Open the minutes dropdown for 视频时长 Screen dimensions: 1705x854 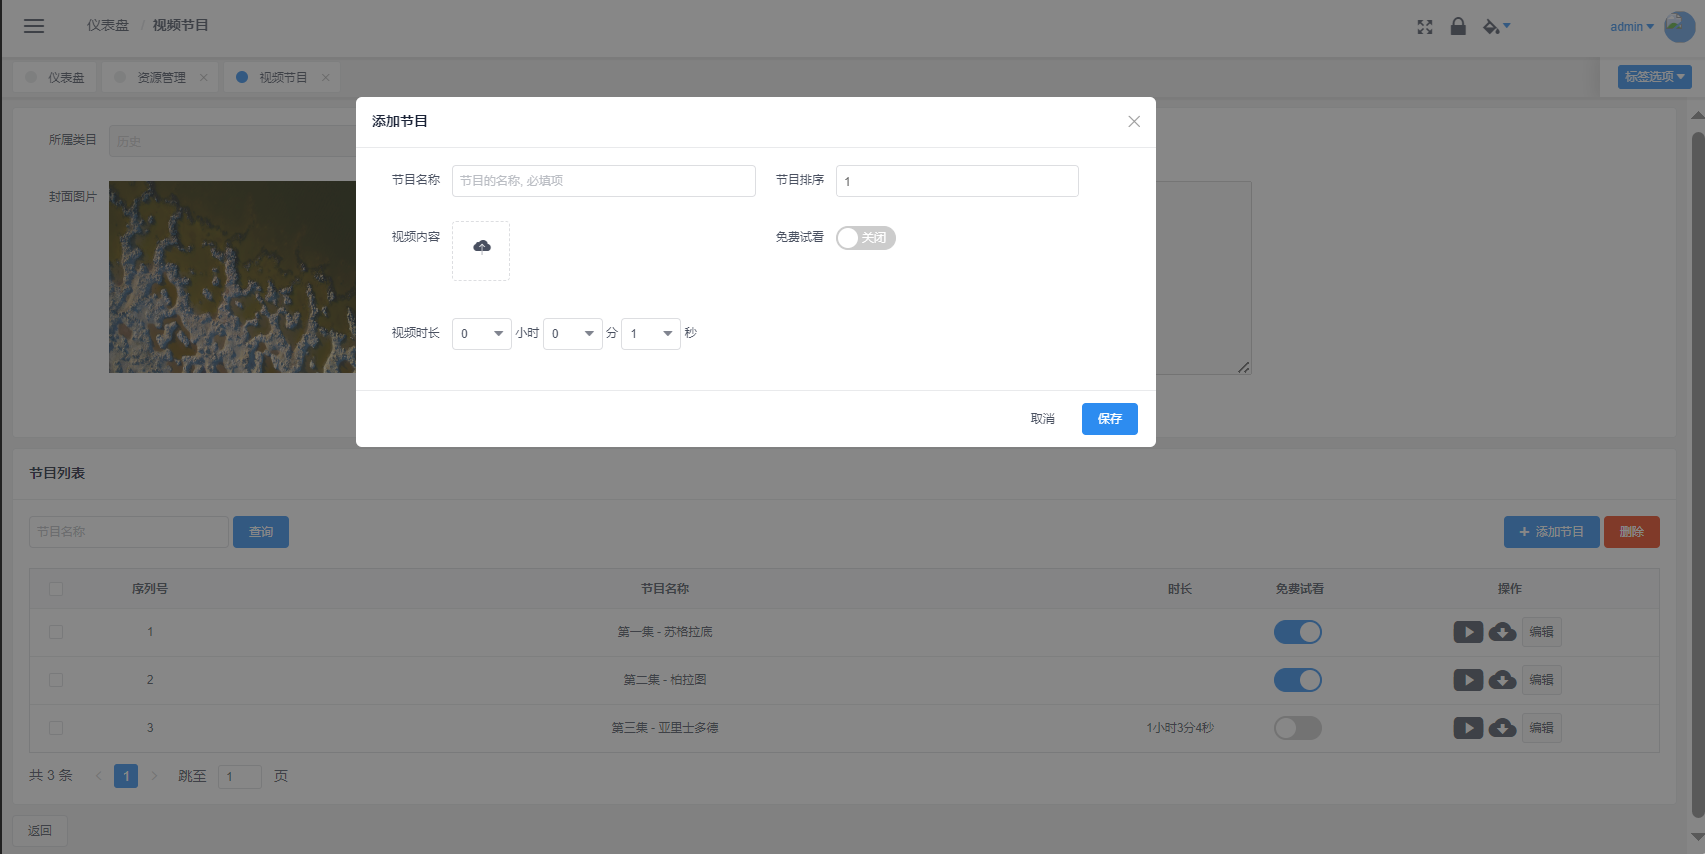(x=573, y=334)
